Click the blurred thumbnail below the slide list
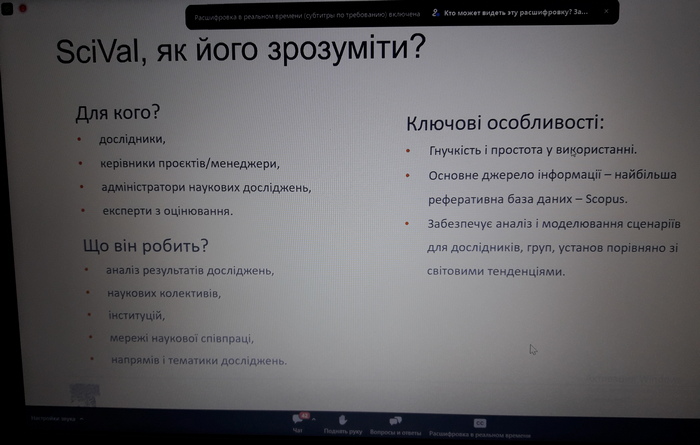 (x=85, y=394)
